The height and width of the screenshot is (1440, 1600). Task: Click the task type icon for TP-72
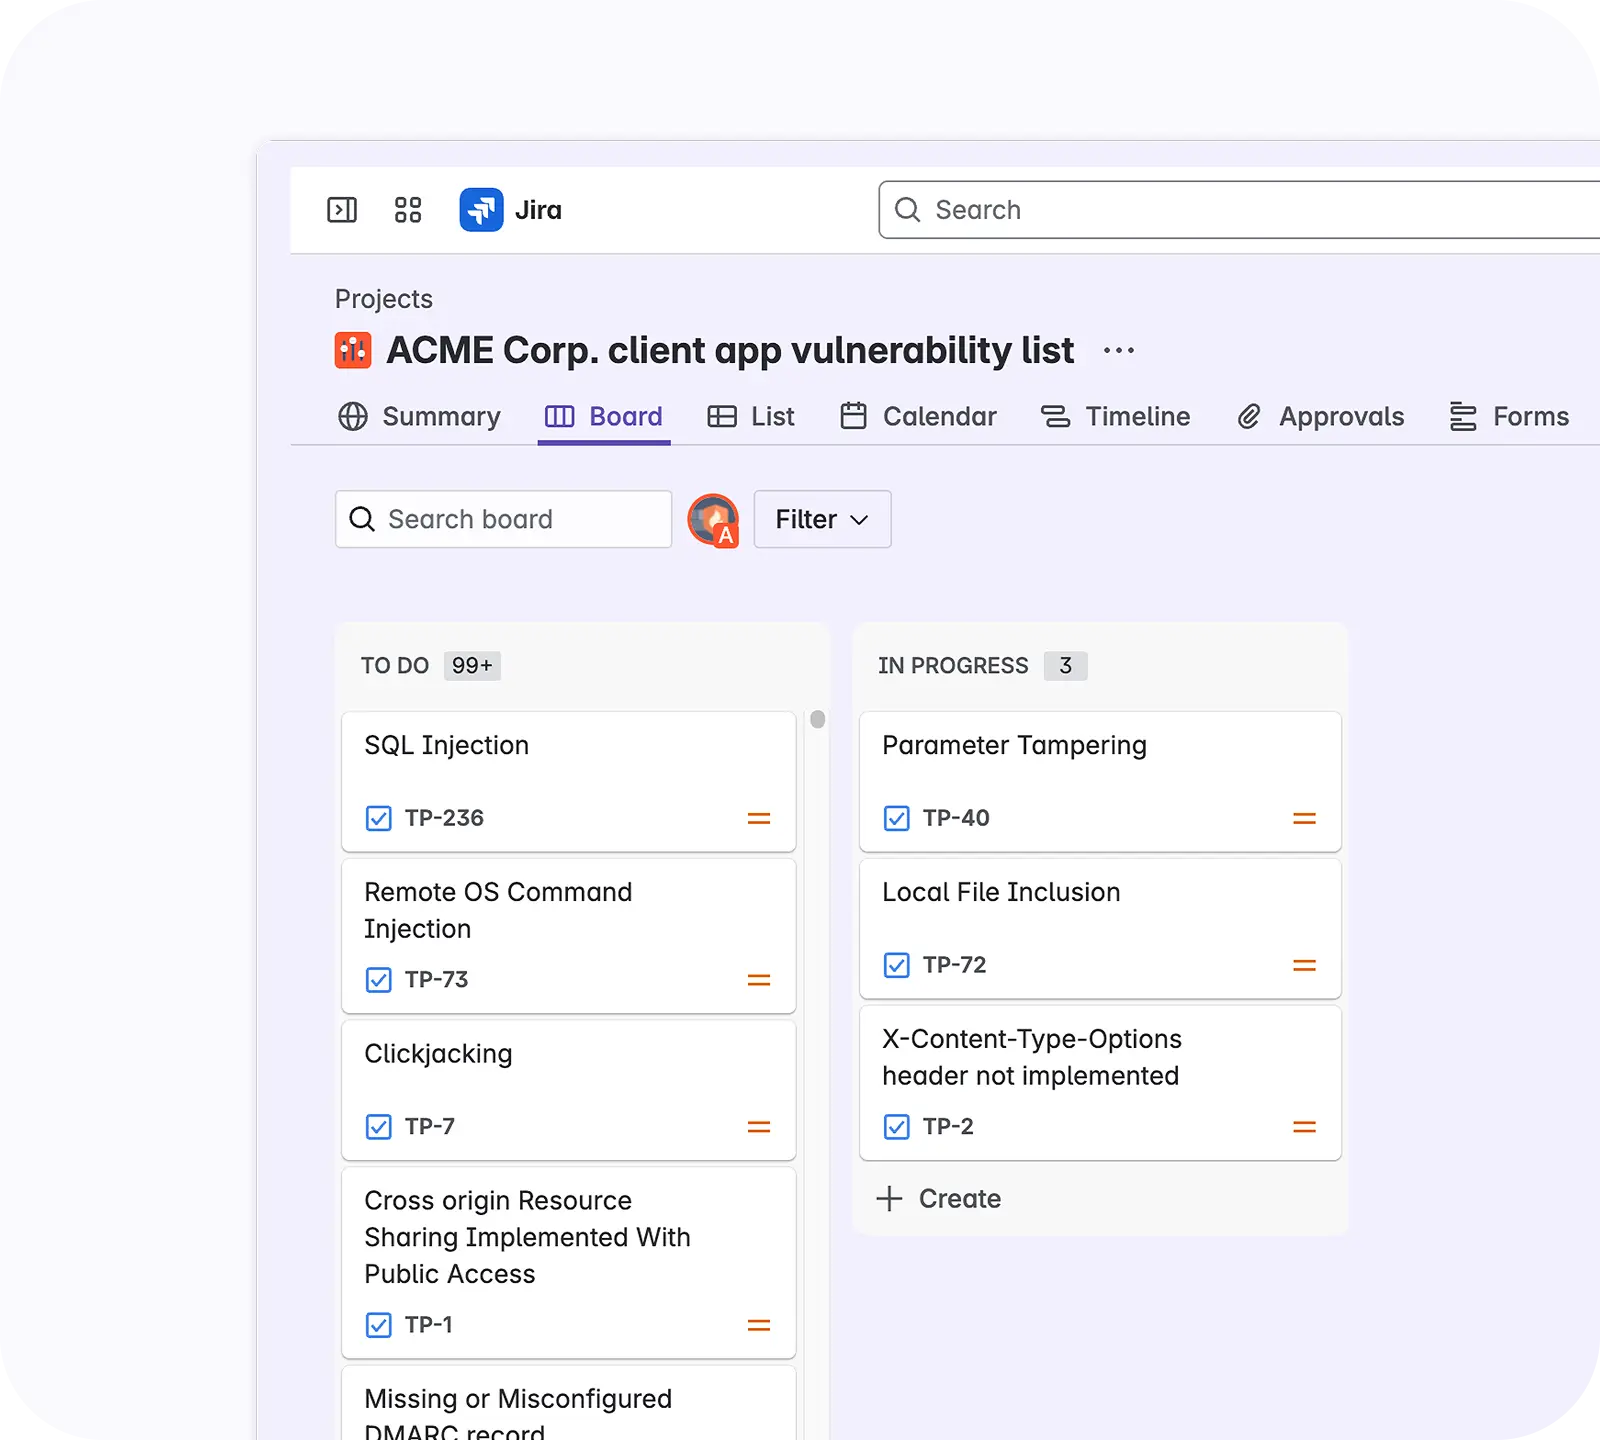point(897,965)
